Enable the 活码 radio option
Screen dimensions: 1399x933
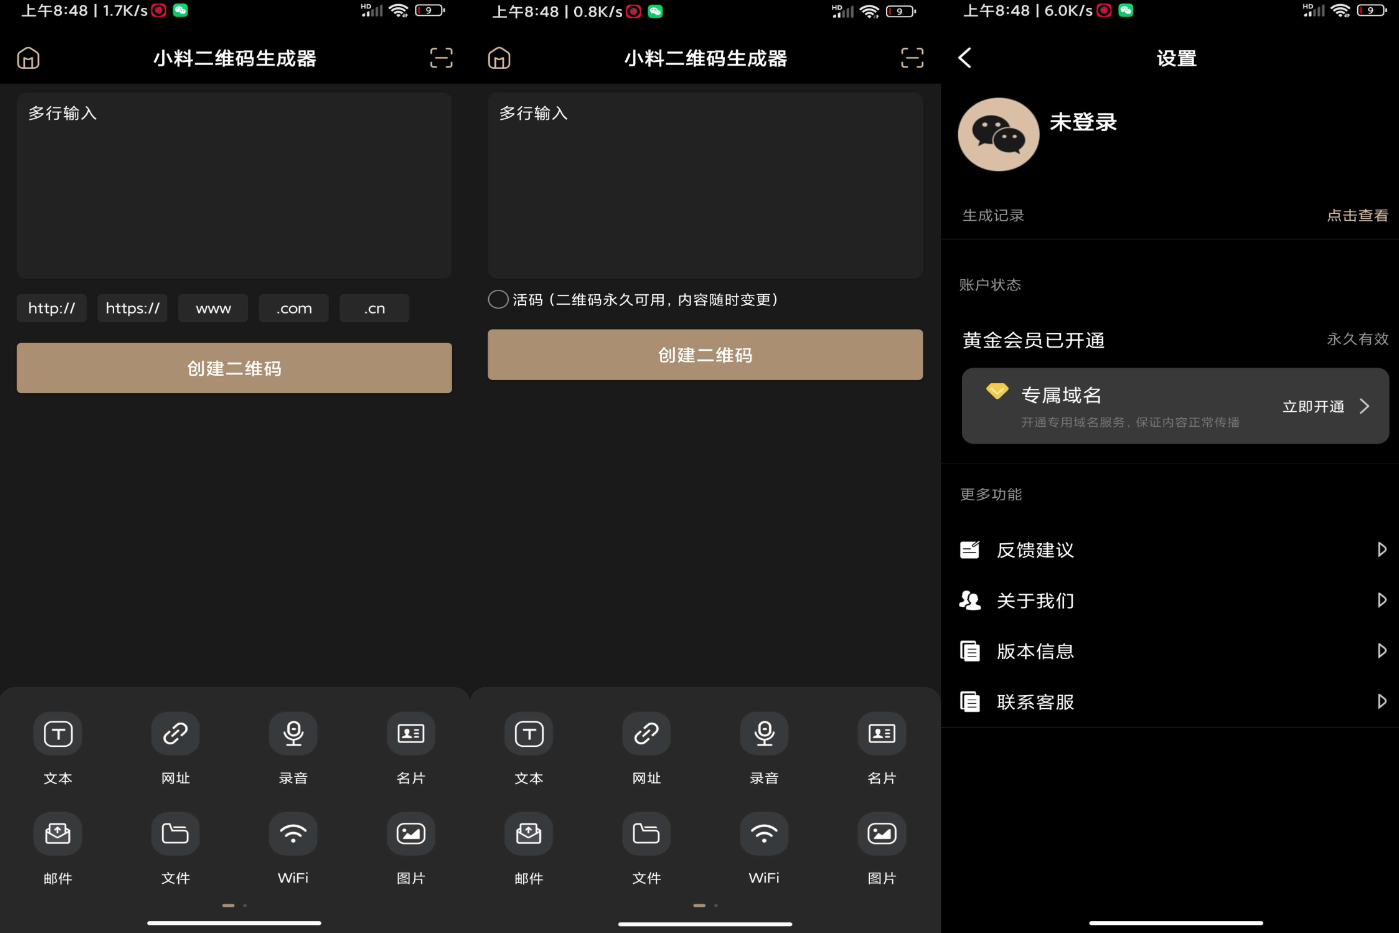pos(498,299)
